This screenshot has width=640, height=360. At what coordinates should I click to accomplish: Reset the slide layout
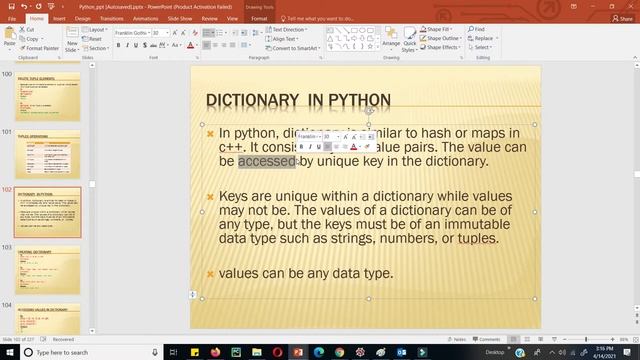[92, 39]
